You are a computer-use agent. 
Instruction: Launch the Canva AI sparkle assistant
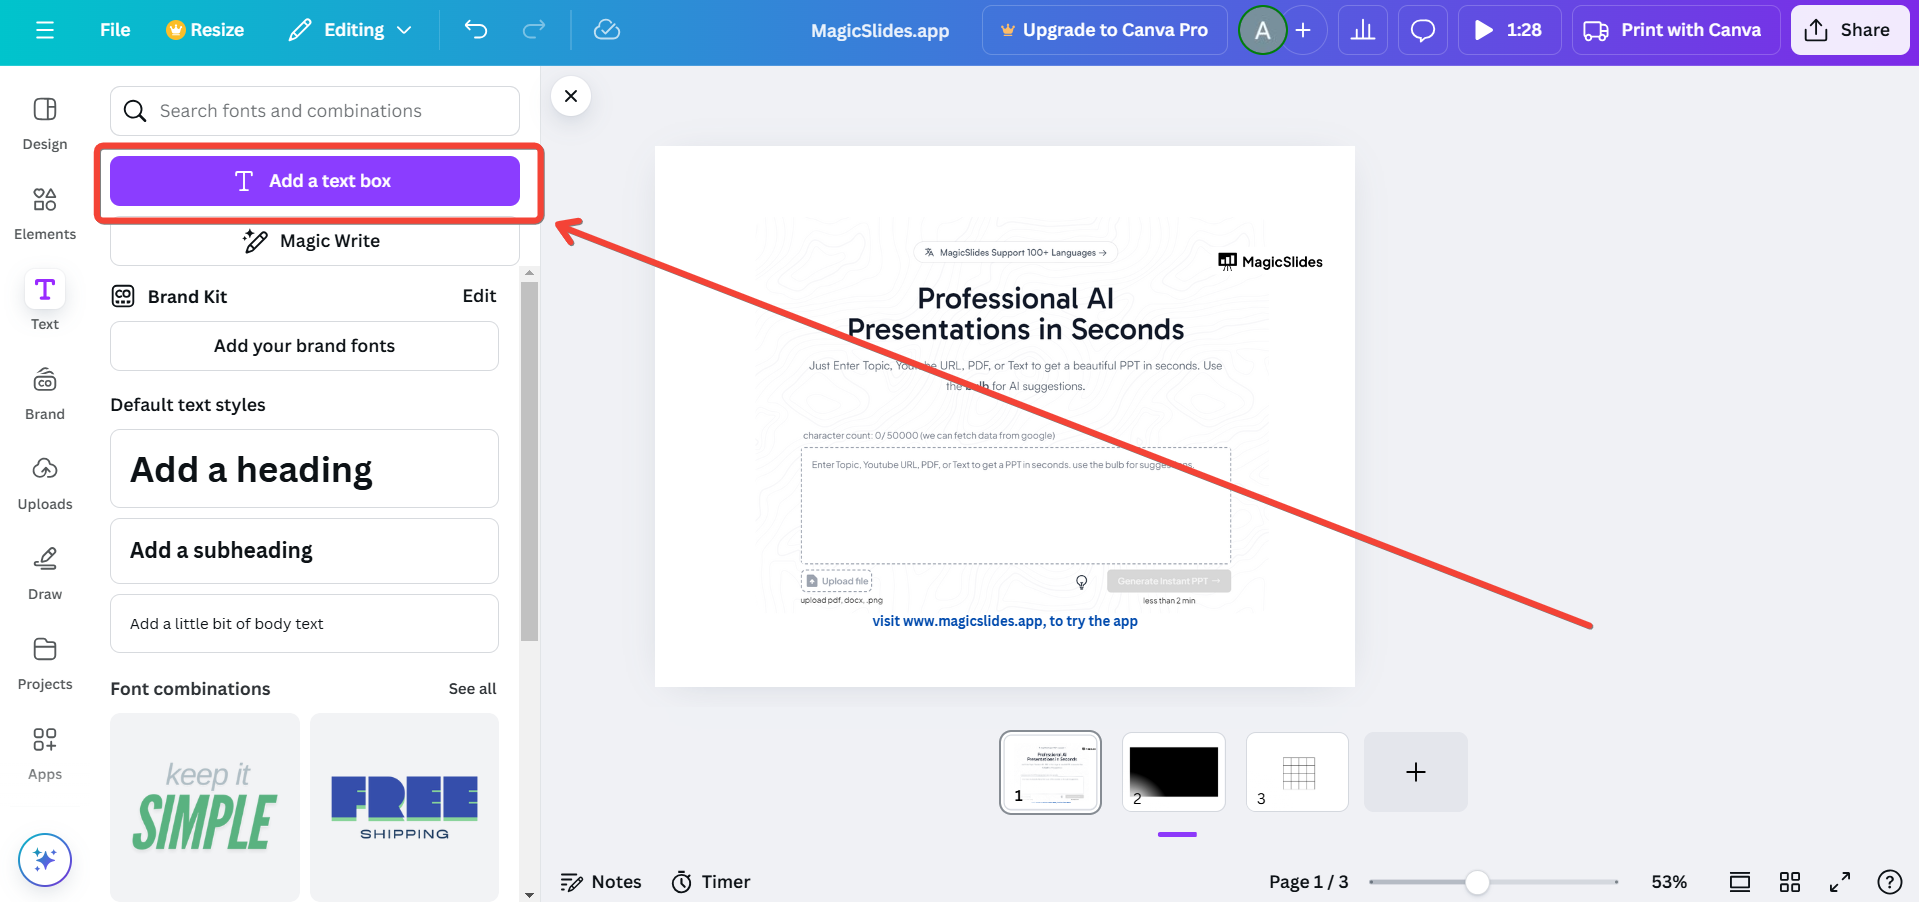pyautogui.click(x=45, y=860)
